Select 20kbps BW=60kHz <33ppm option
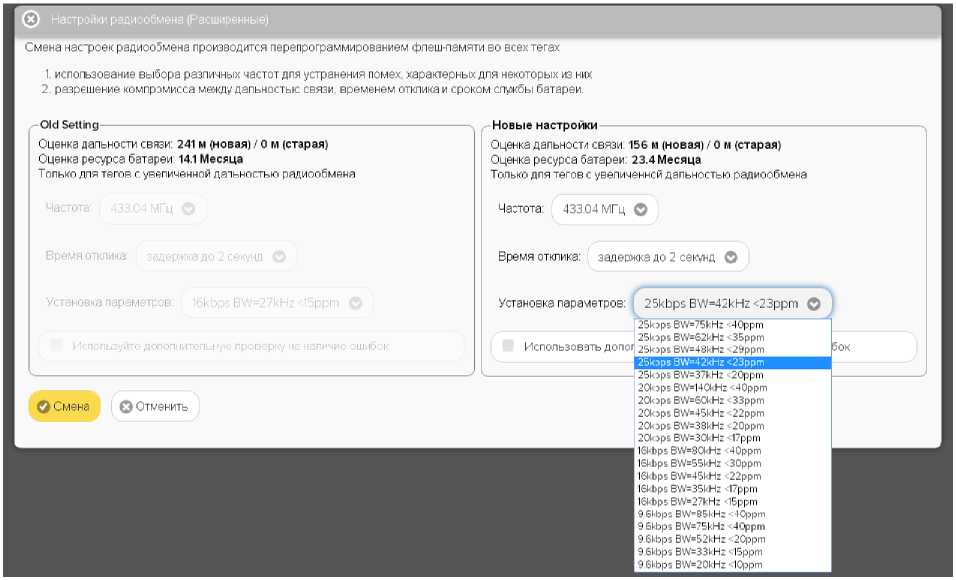The width and height of the screenshot is (956, 580). (x=733, y=400)
